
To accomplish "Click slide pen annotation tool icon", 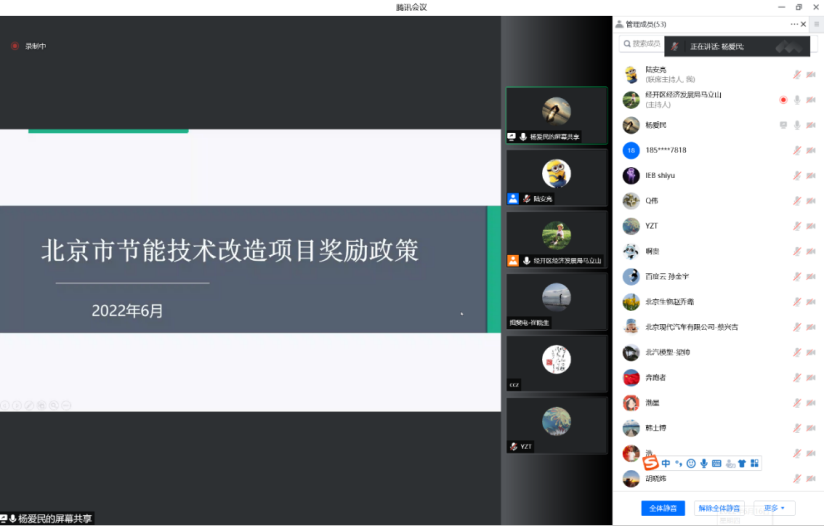I will pos(29,405).
